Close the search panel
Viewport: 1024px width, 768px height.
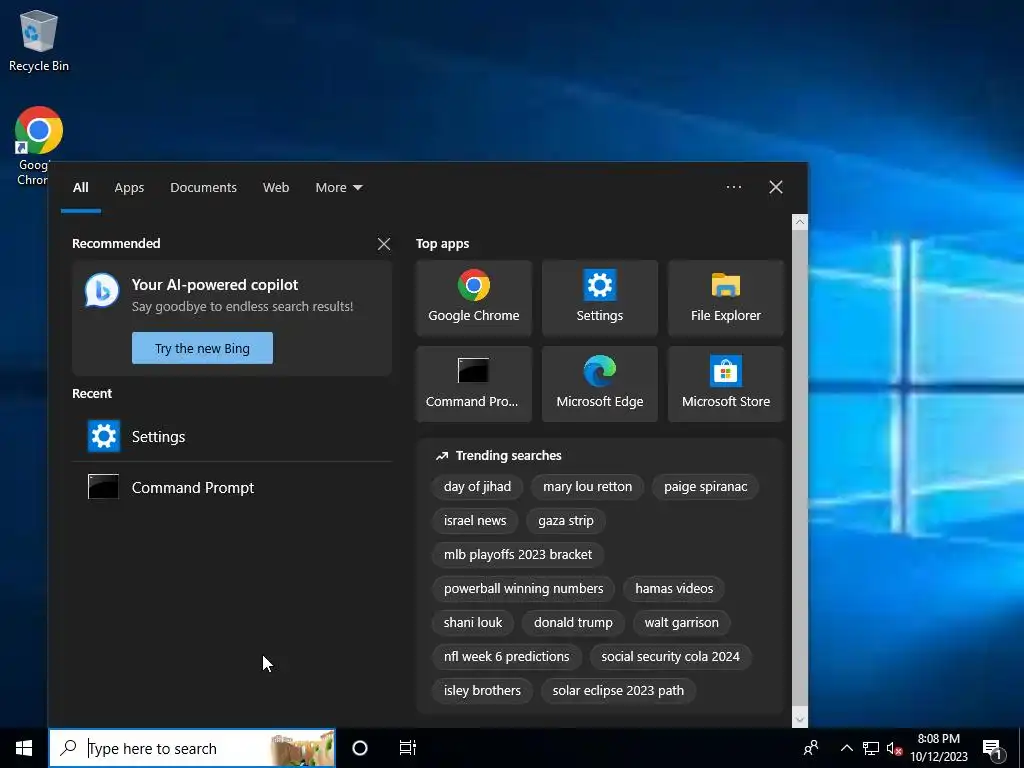point(776,187)
